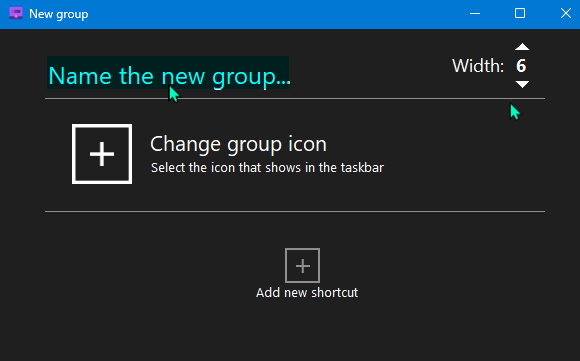The image size is (580, 361).
Task: Click the divider line above the shortcuts area
Action: [295, 212]
